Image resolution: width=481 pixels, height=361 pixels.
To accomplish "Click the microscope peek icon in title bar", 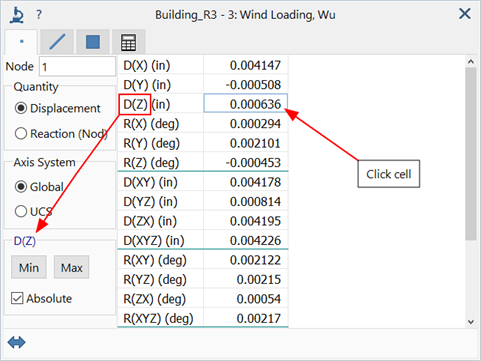I will [x=16, y=15].
